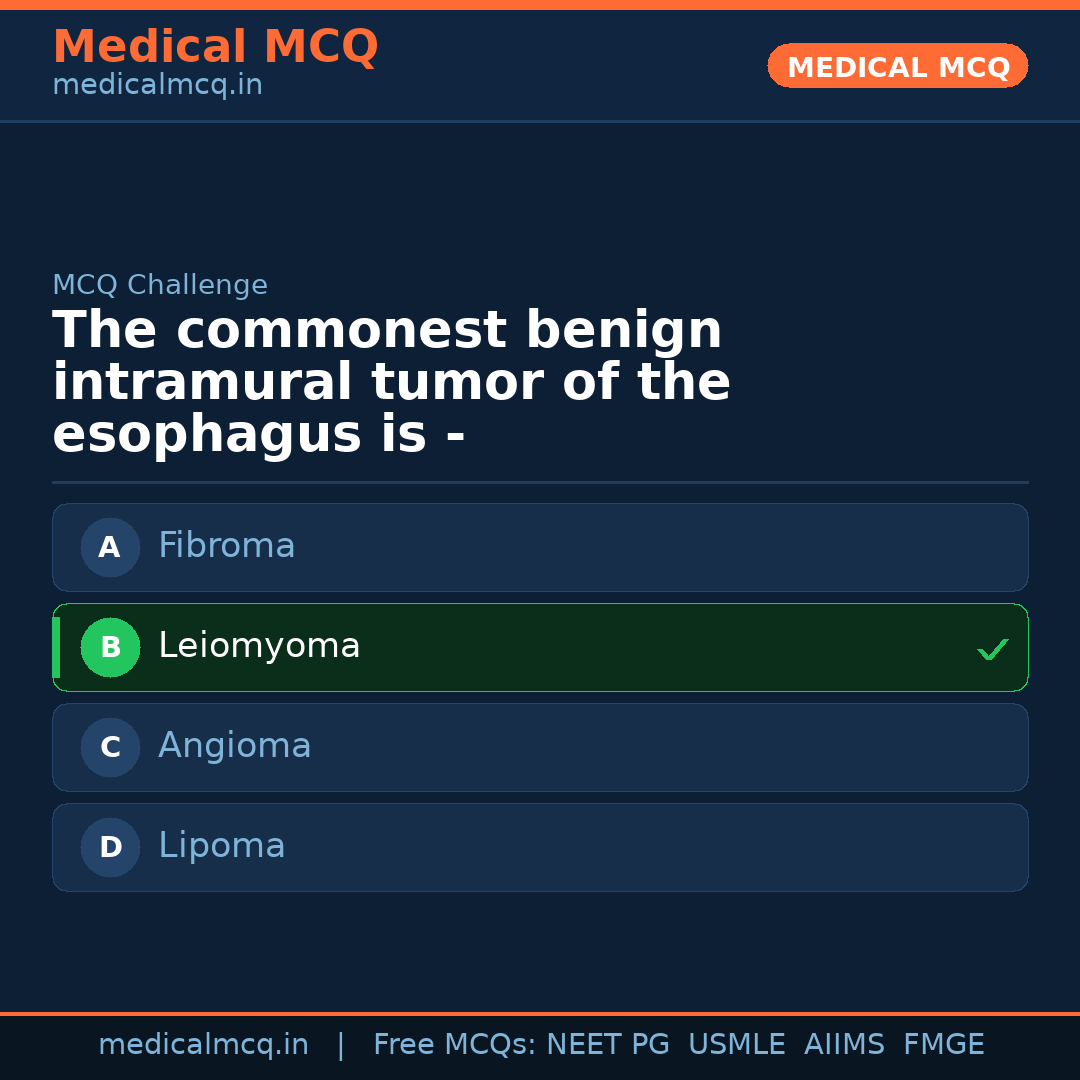Viewport: 1080px width, 1080px height.
Task: Click the green B option badge
Action: pyautogui.click(x=110, y=647)
